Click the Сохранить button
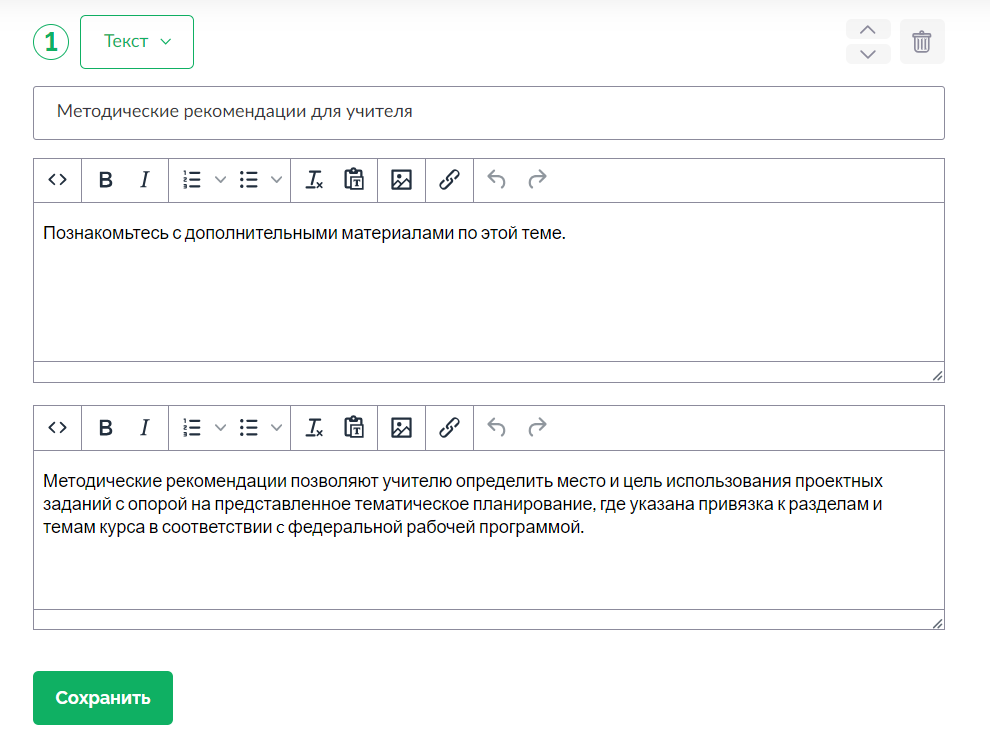Screen dimensions: 990x737 tap(103, 698)
